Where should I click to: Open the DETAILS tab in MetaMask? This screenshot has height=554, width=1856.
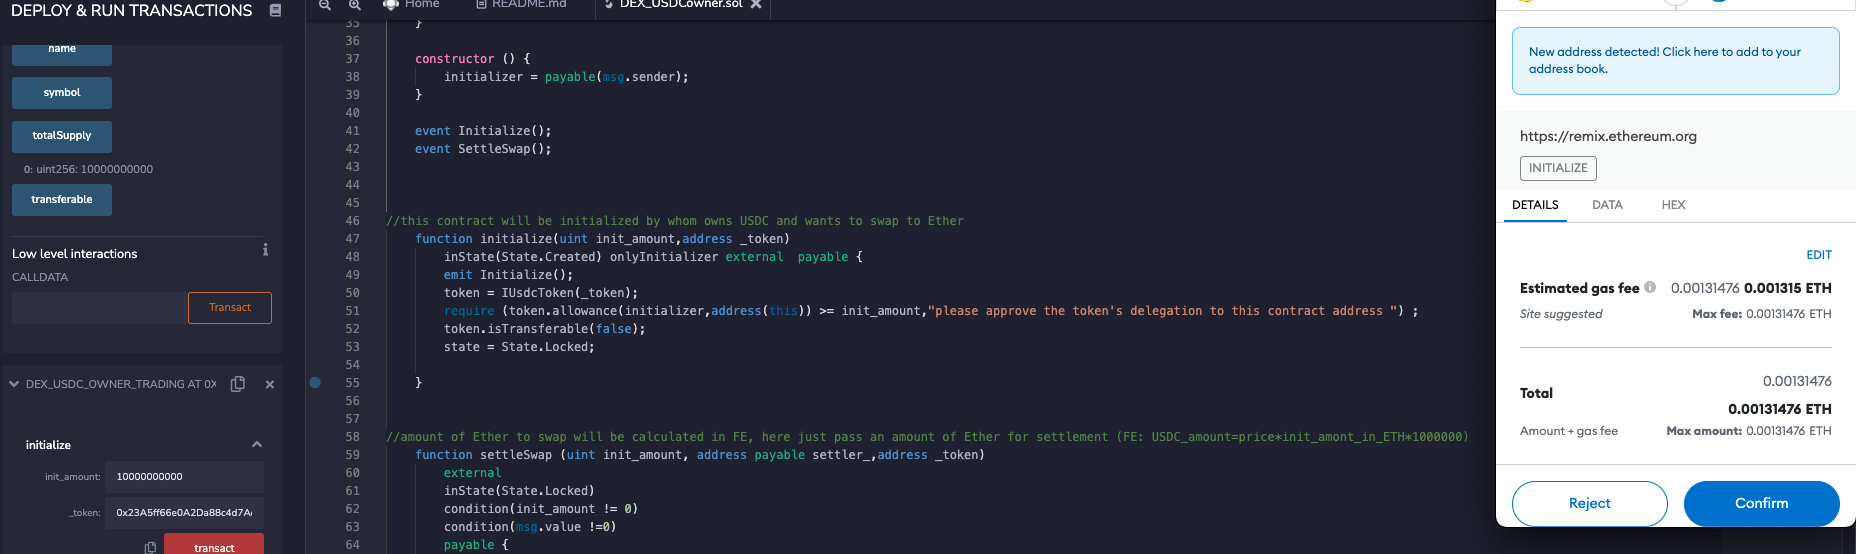[x=1535, y=205]
